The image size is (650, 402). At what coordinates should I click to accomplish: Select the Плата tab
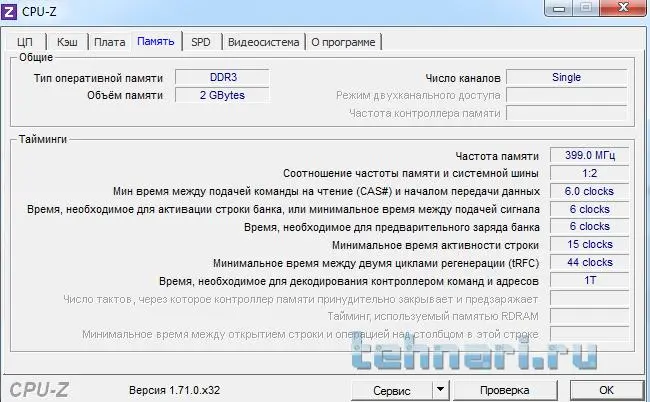click(x=109, y=42)
